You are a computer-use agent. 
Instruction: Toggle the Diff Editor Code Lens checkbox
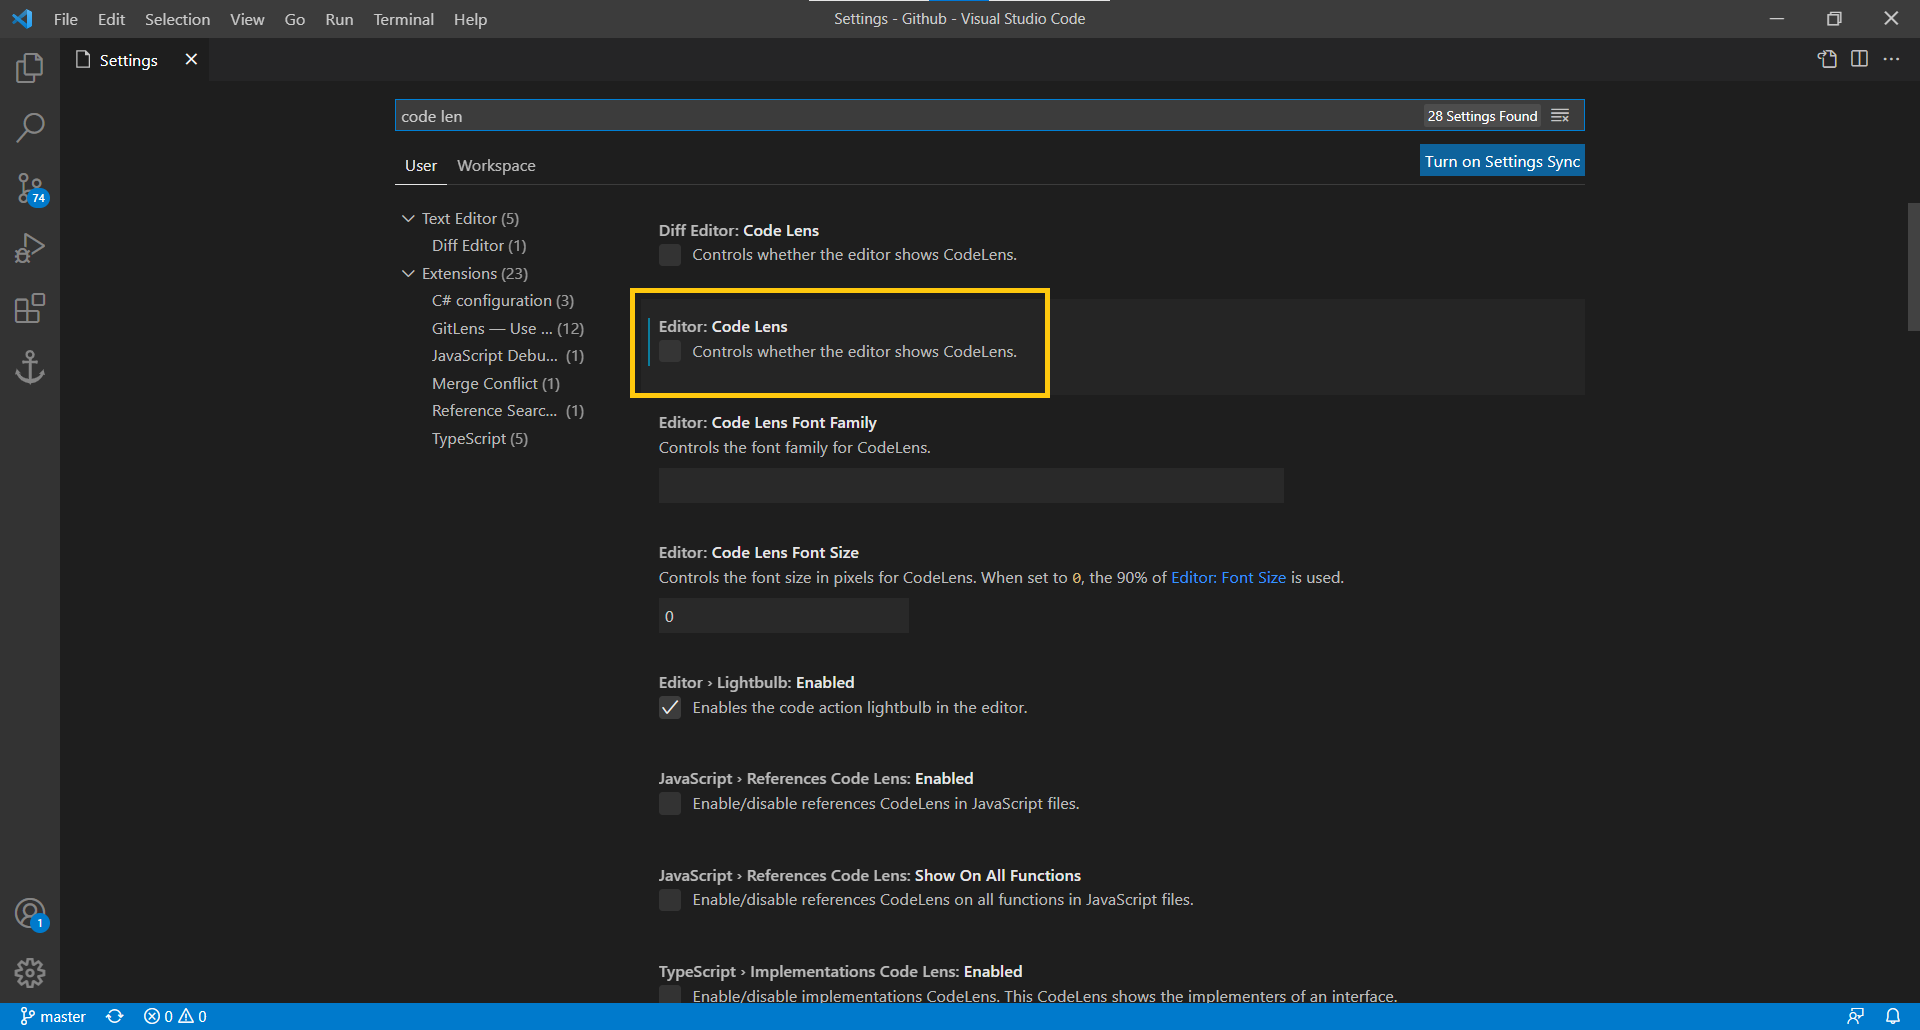pos(670,255)
